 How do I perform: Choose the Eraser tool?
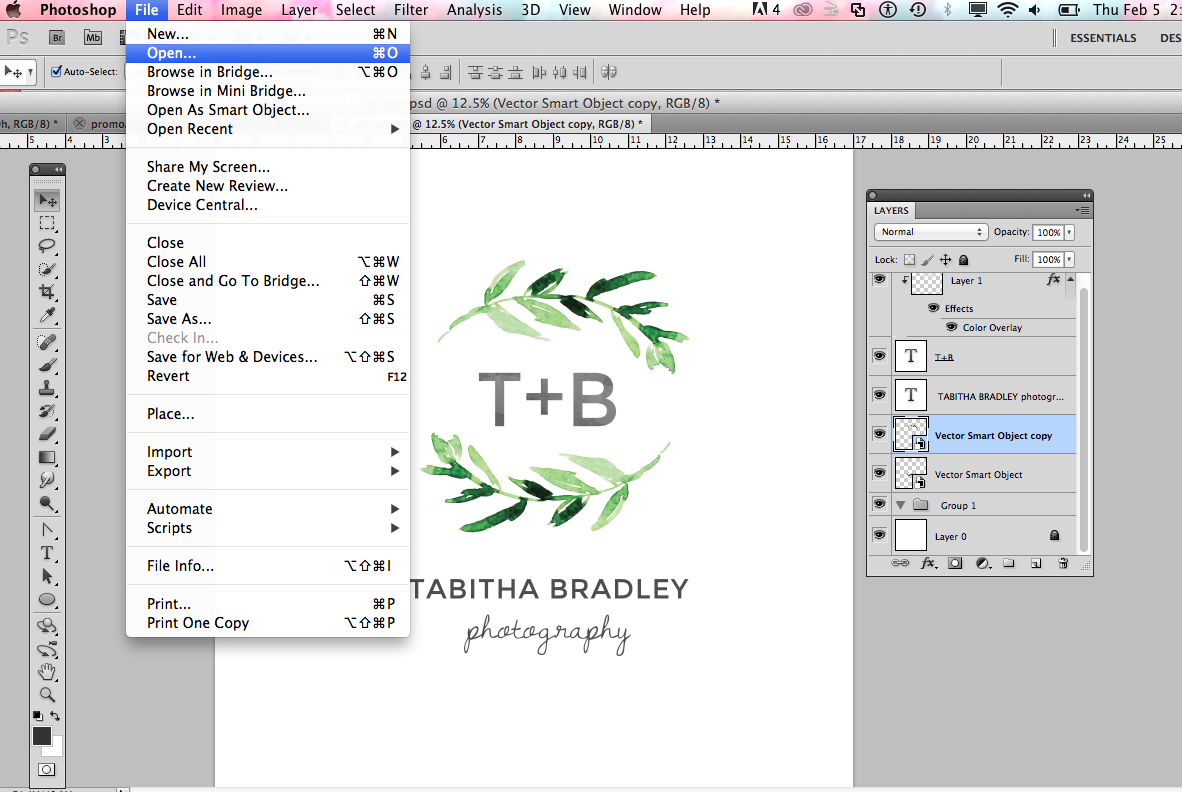pyautogui.click(x=46, y=434)
